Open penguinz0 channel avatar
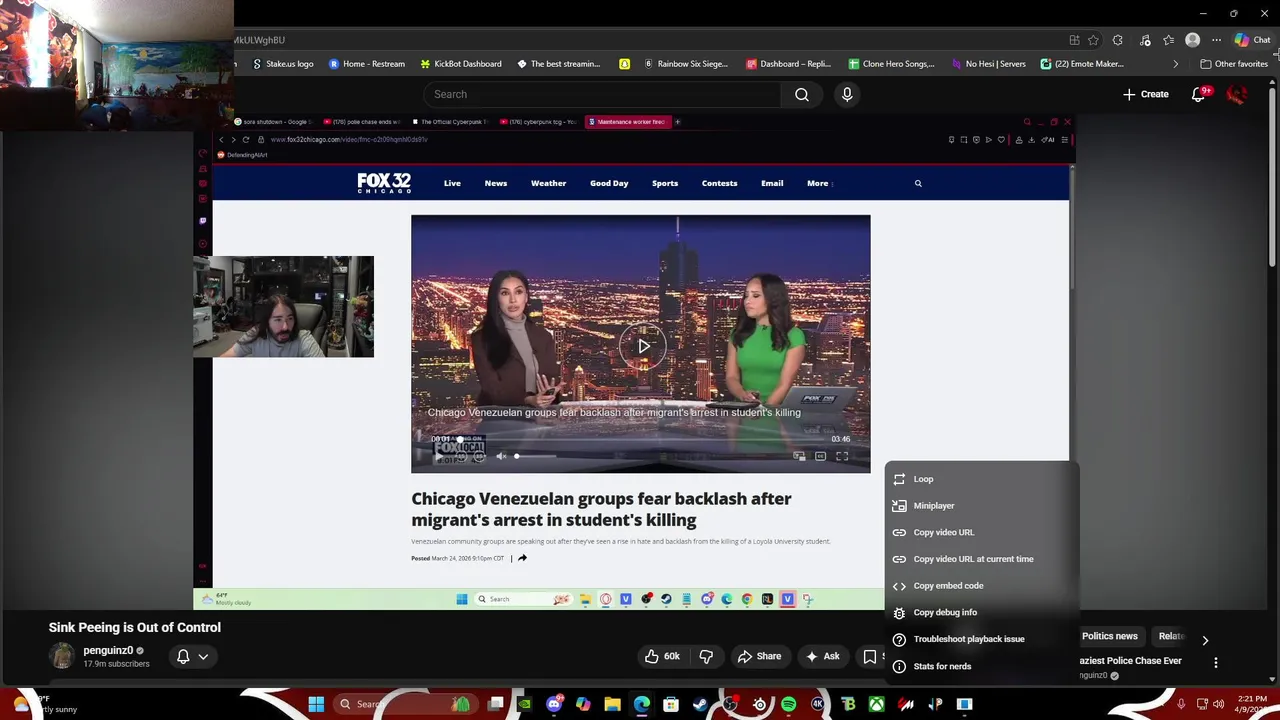The height and width of the screenshot is (720, 1280). [62, 656]
